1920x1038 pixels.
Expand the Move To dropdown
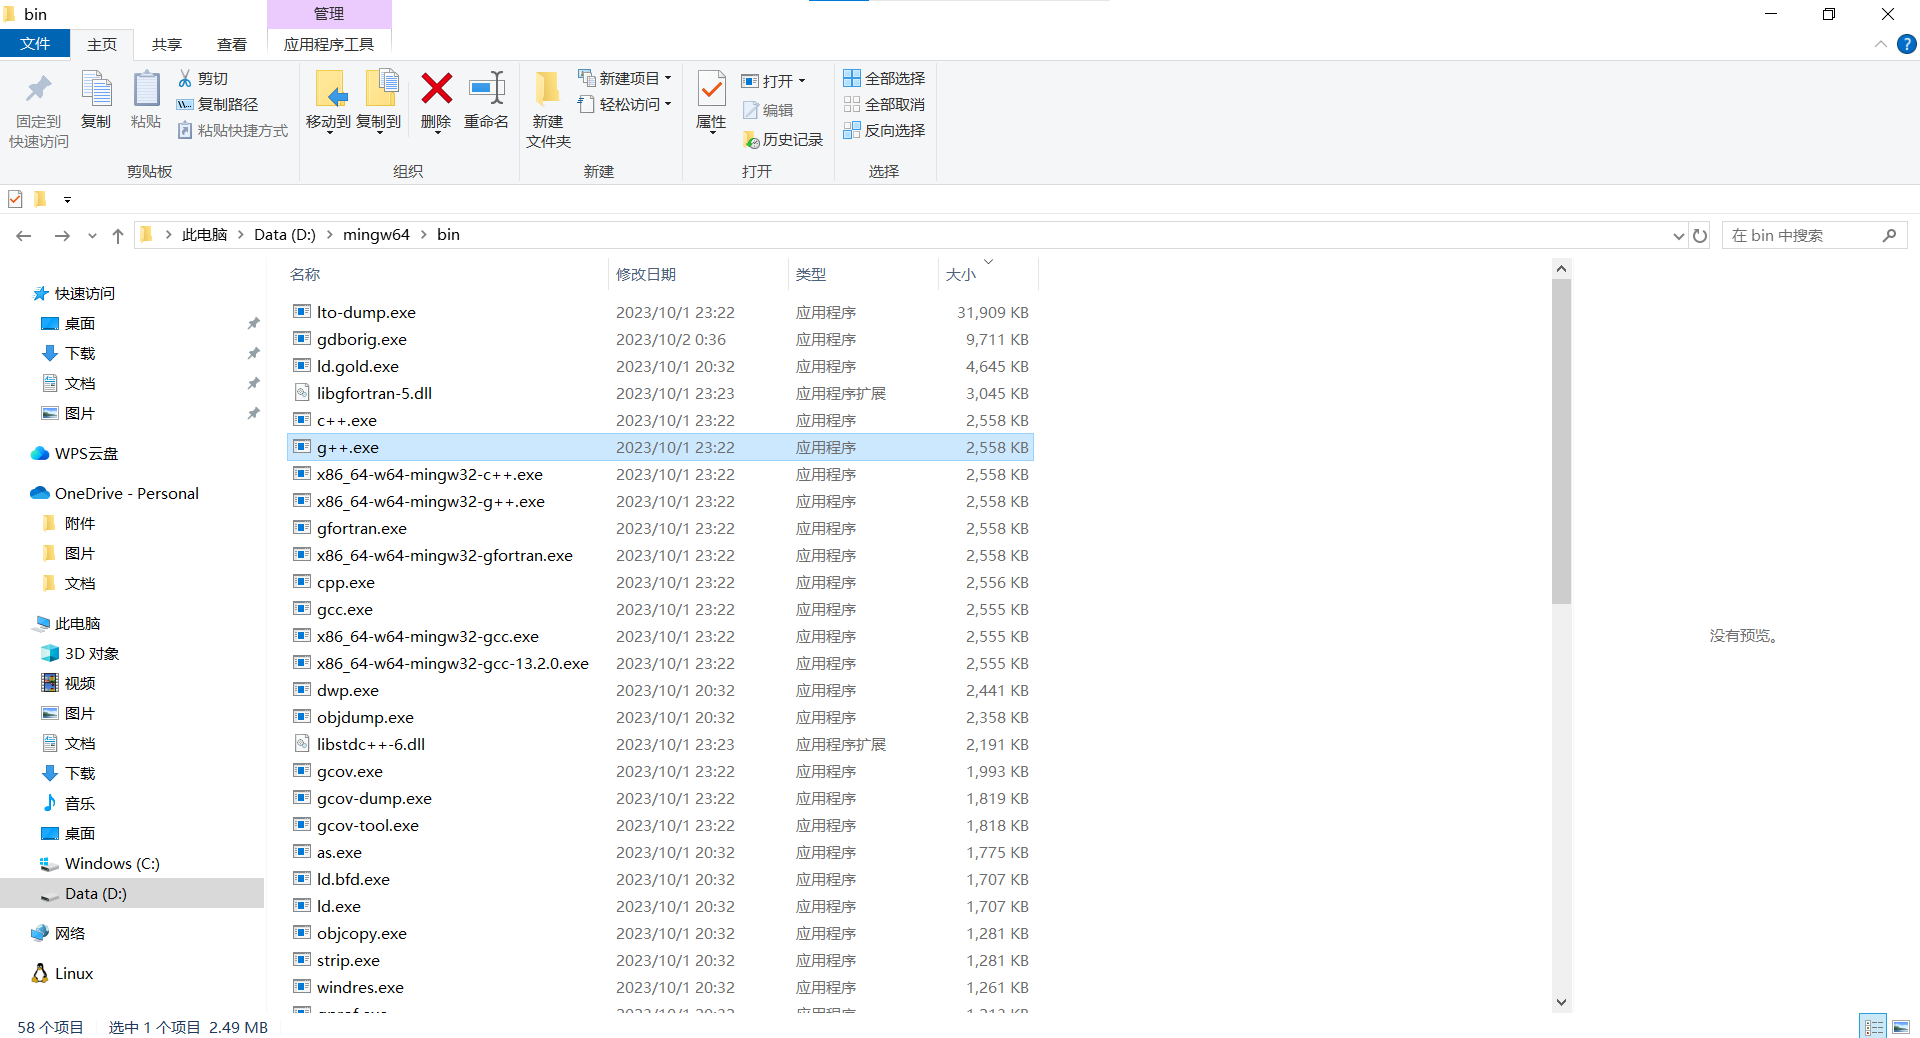pos(328,130)
